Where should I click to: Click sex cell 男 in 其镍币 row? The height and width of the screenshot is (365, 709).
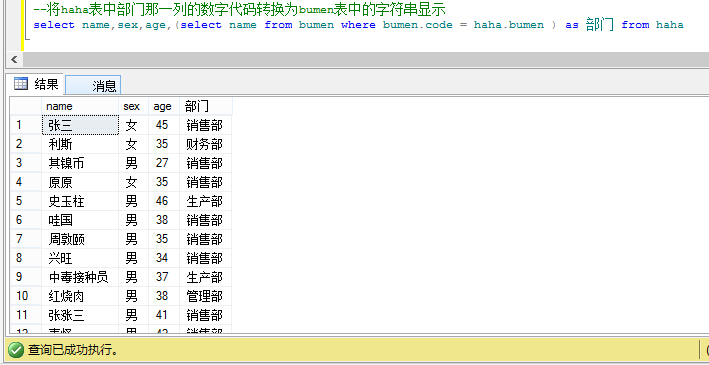[x=133, y=163]
